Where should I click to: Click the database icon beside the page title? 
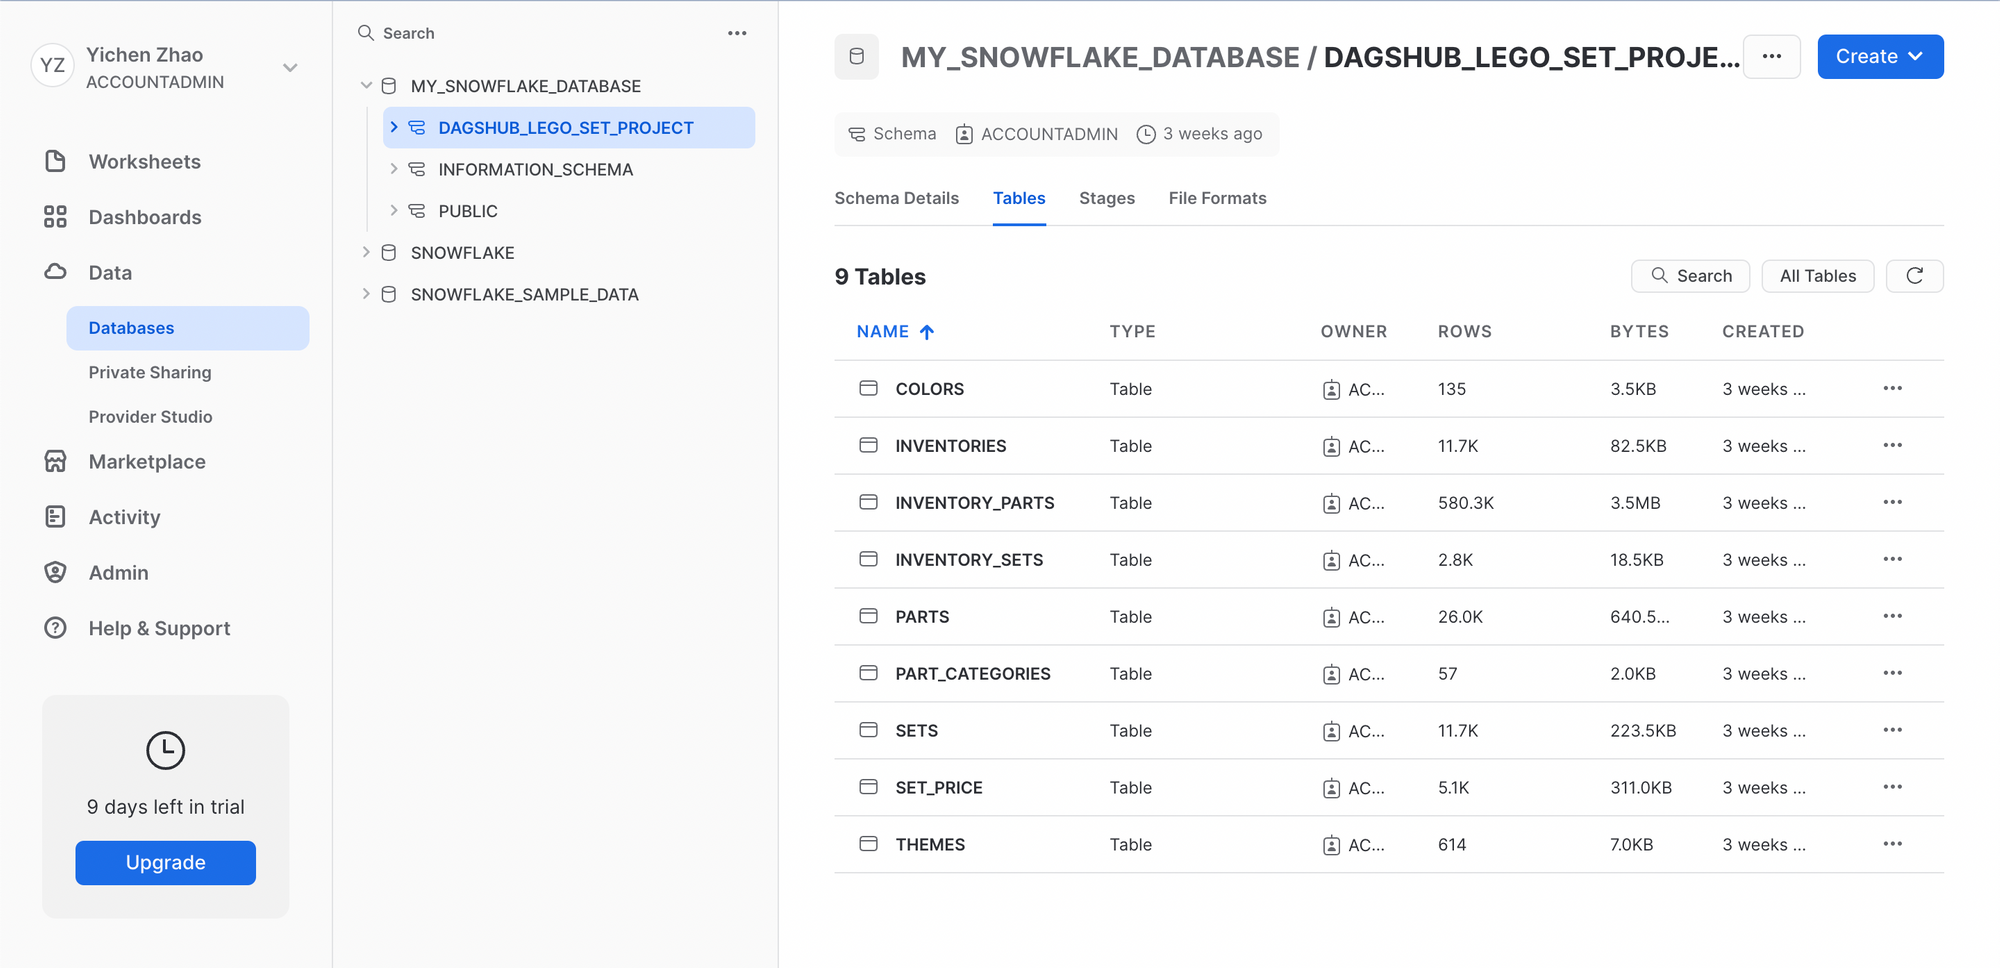point(857,57)
